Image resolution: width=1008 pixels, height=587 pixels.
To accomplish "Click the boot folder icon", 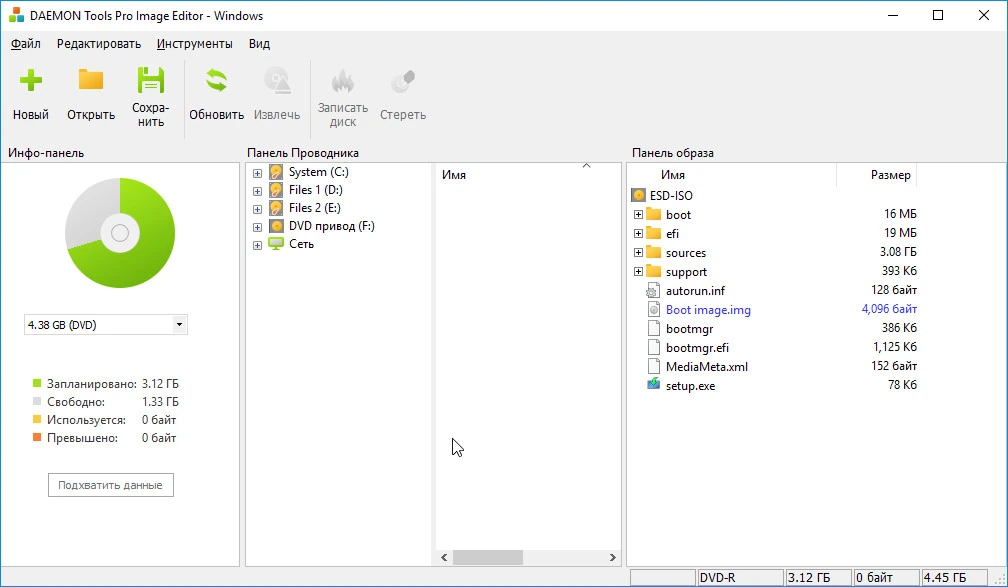I will pyautogui.click(x=654, y=214).
